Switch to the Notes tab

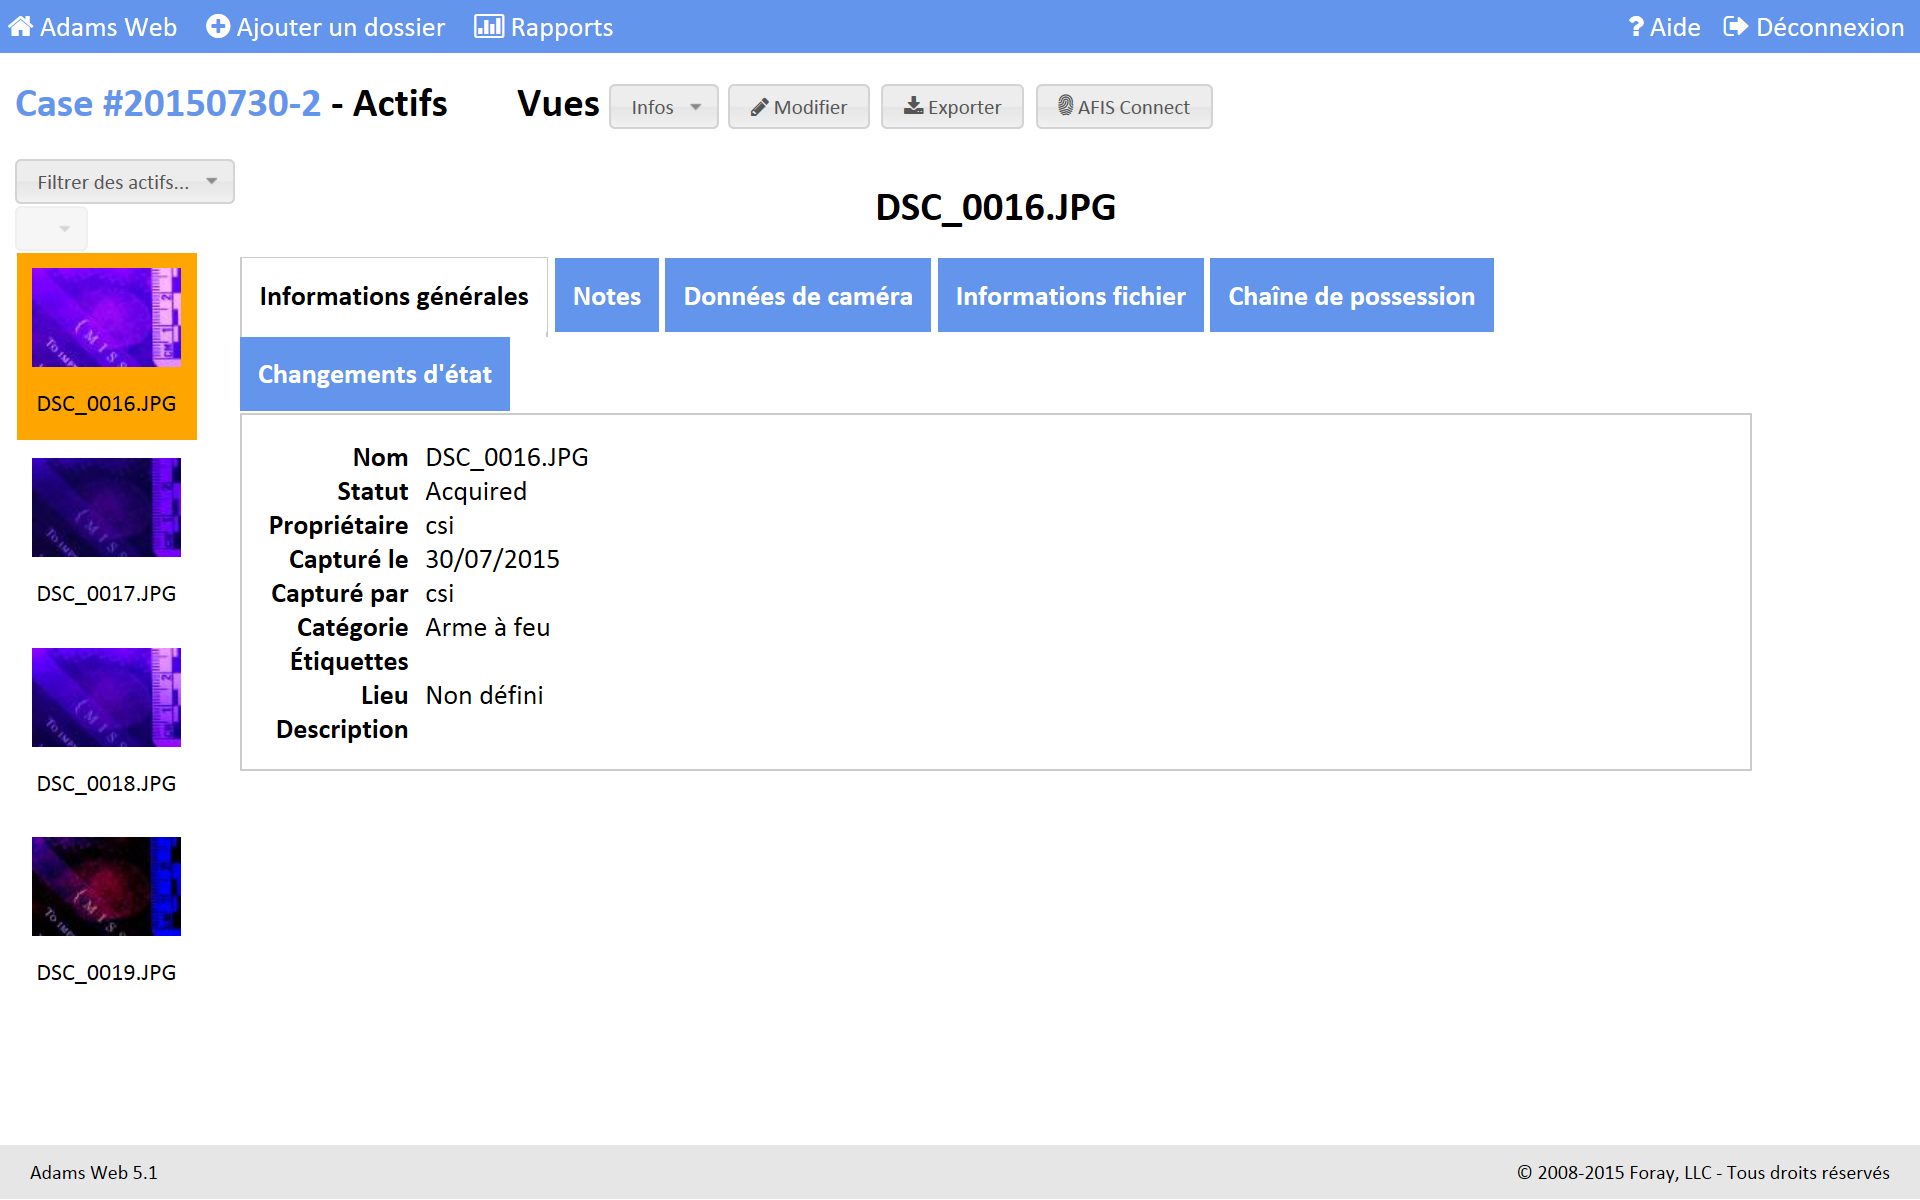[x=607, y=296]
